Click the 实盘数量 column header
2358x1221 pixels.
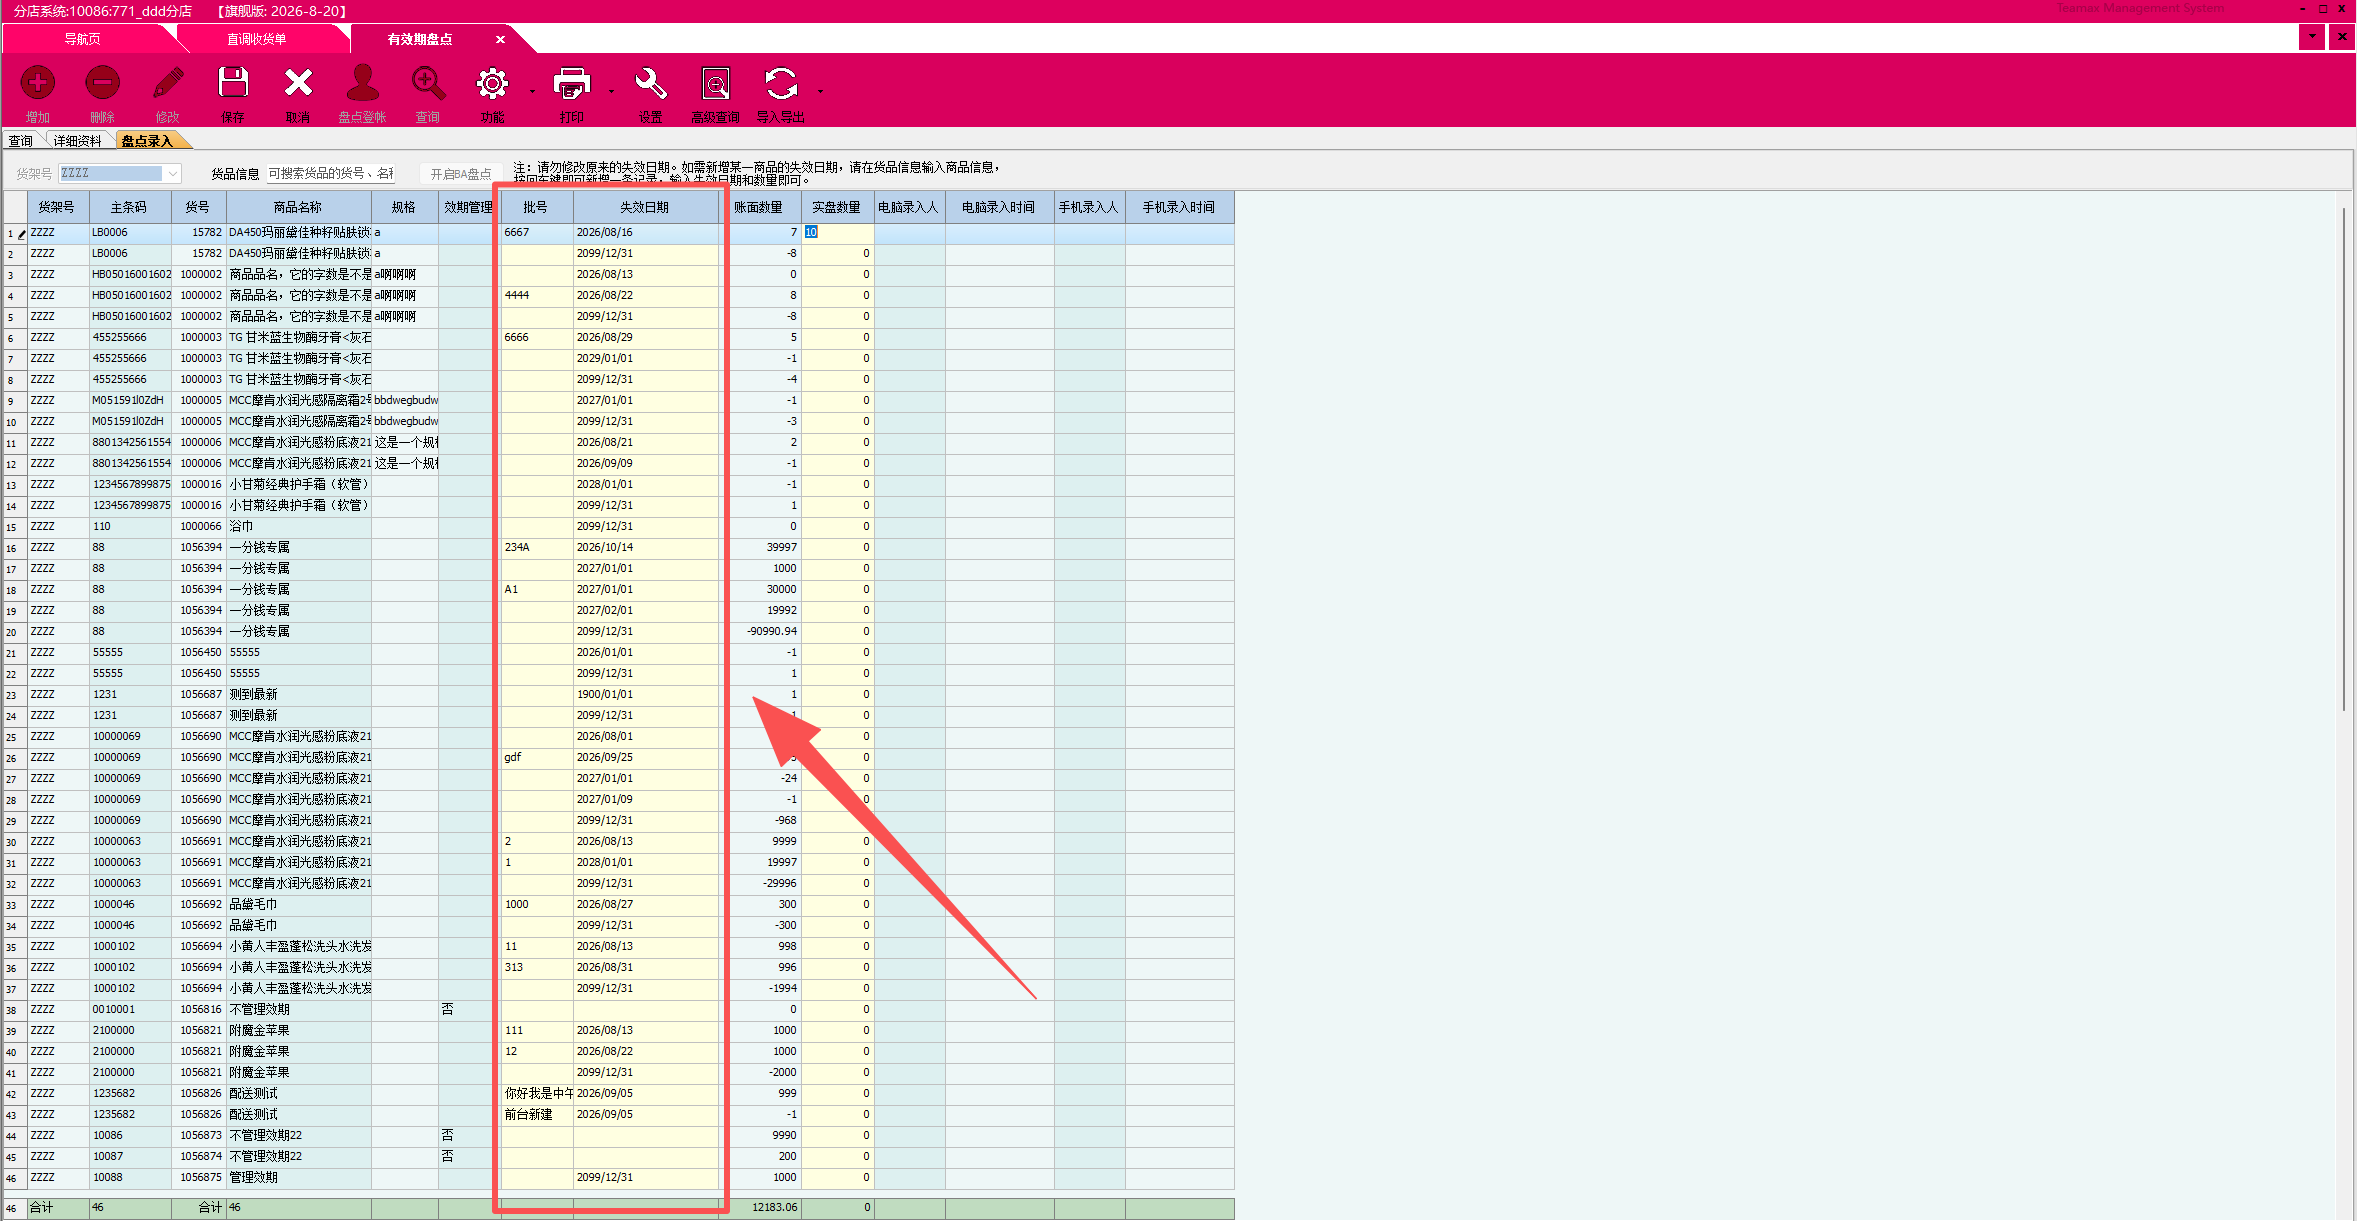click(837, 207)
